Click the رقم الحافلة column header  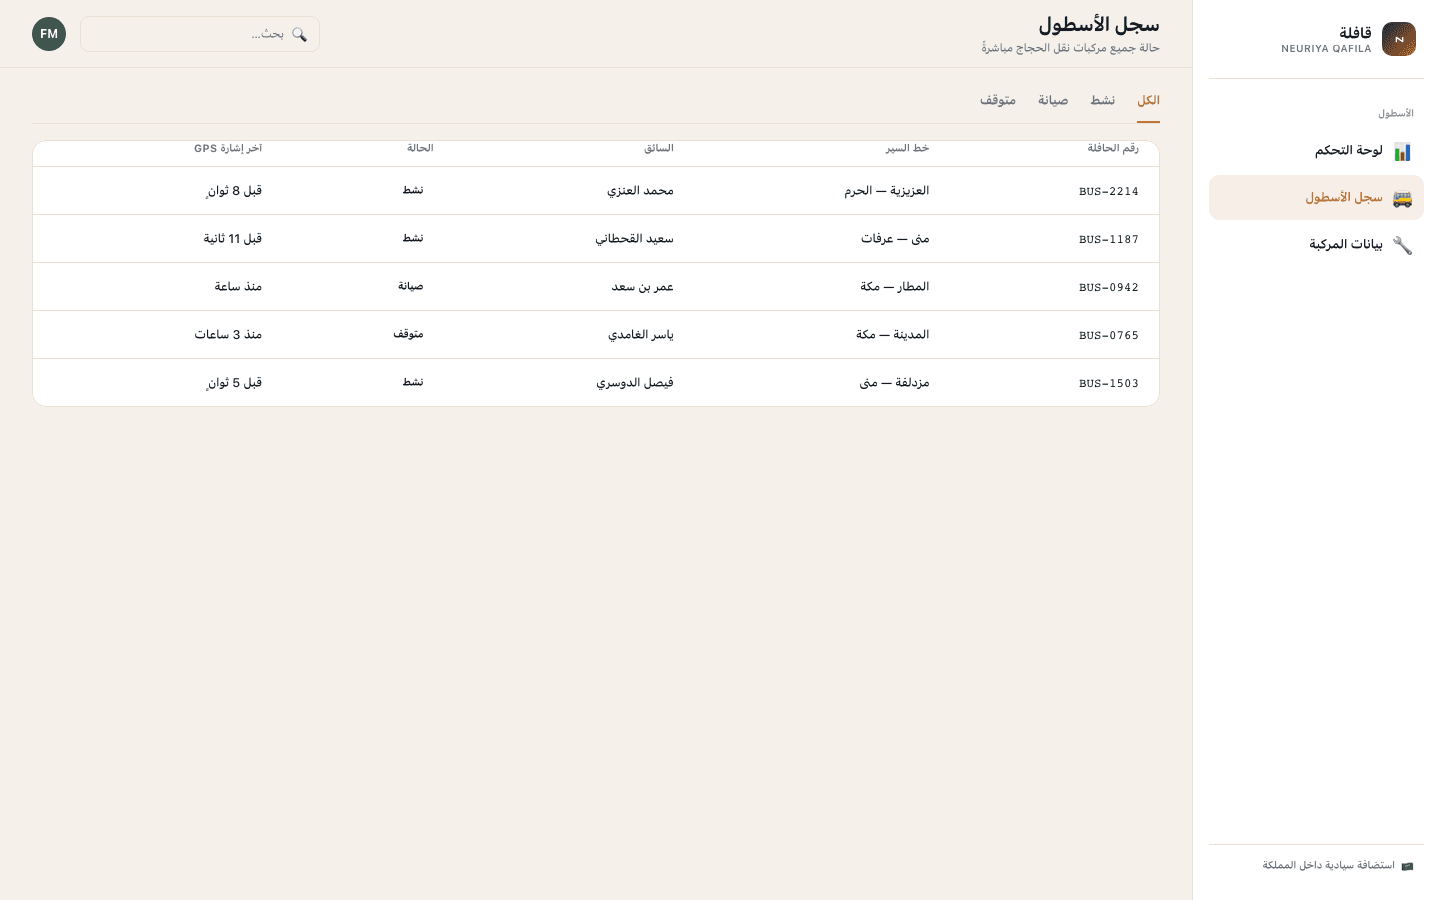pos(1113,148)
